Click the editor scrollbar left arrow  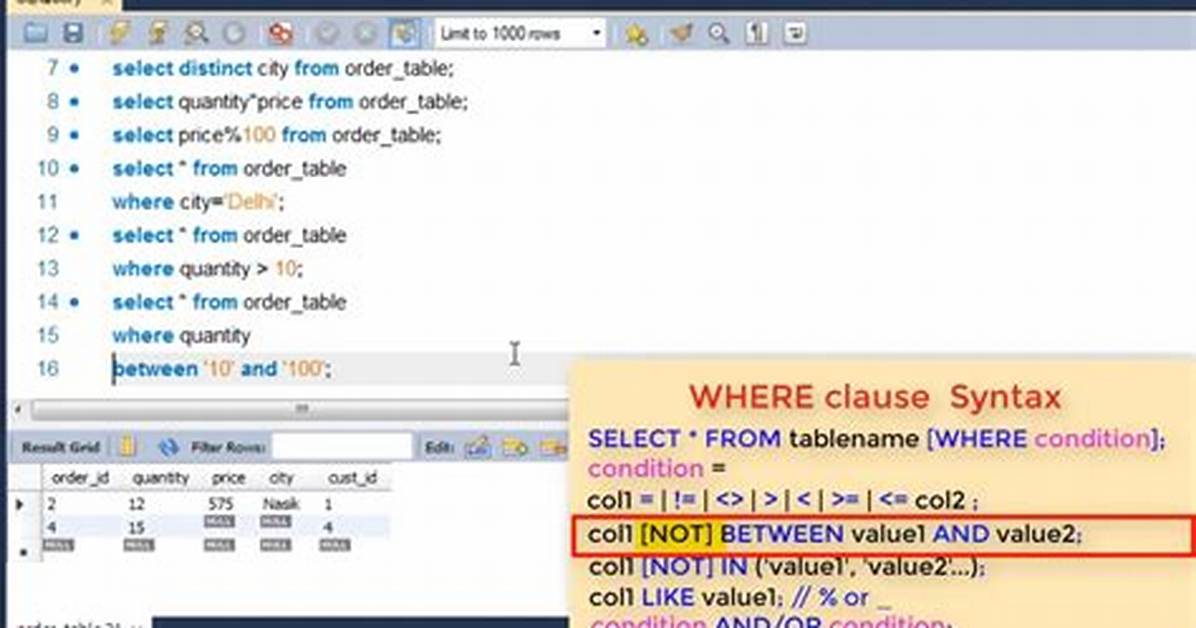(18, 409)
